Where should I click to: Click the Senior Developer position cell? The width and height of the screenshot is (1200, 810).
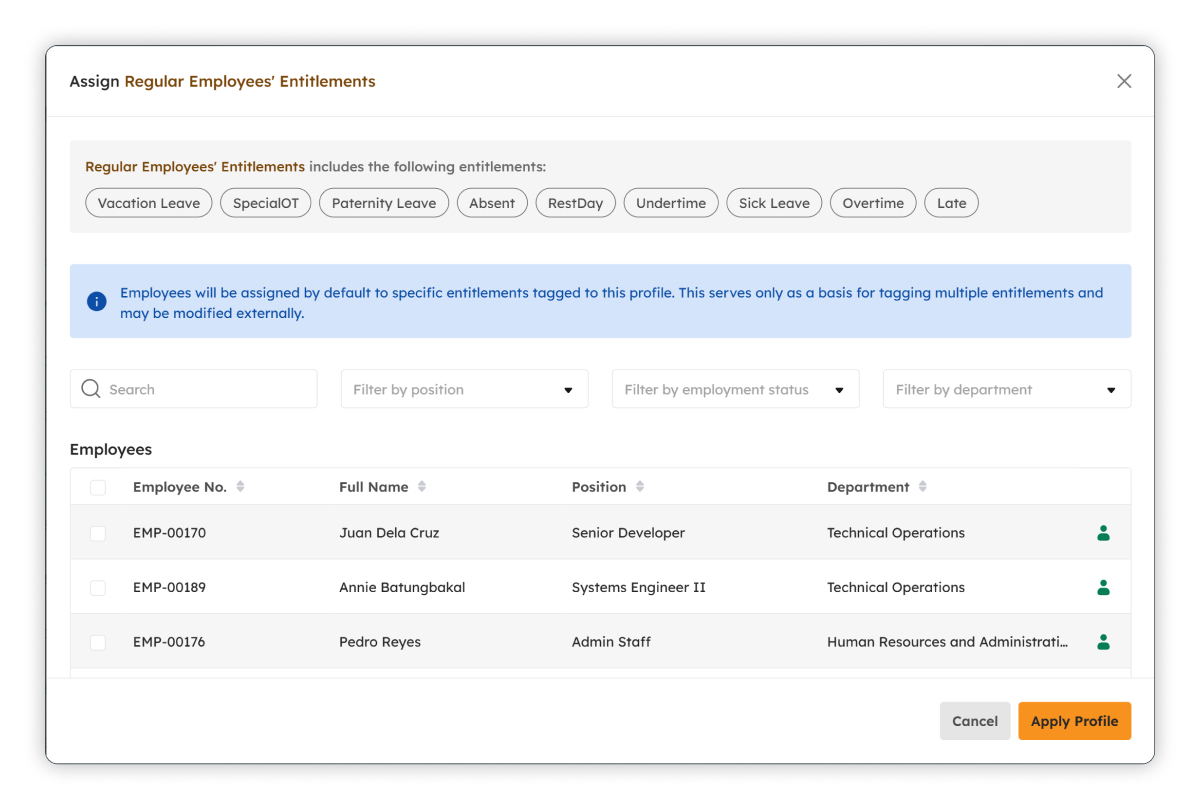628,533
